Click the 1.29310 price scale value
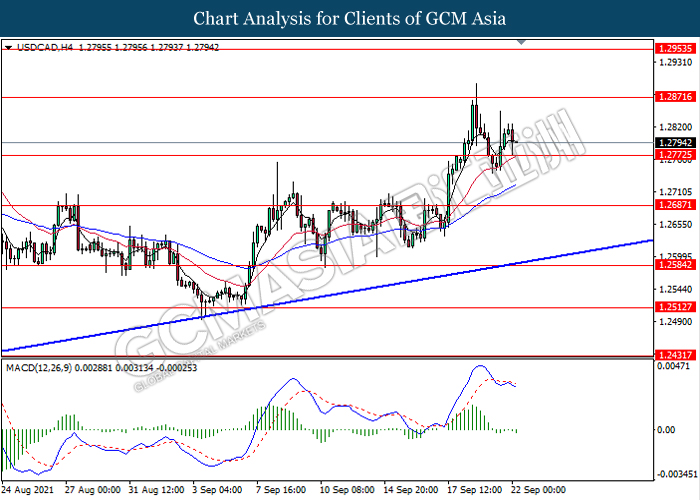700x500 pixels. (x=675, y=62)
